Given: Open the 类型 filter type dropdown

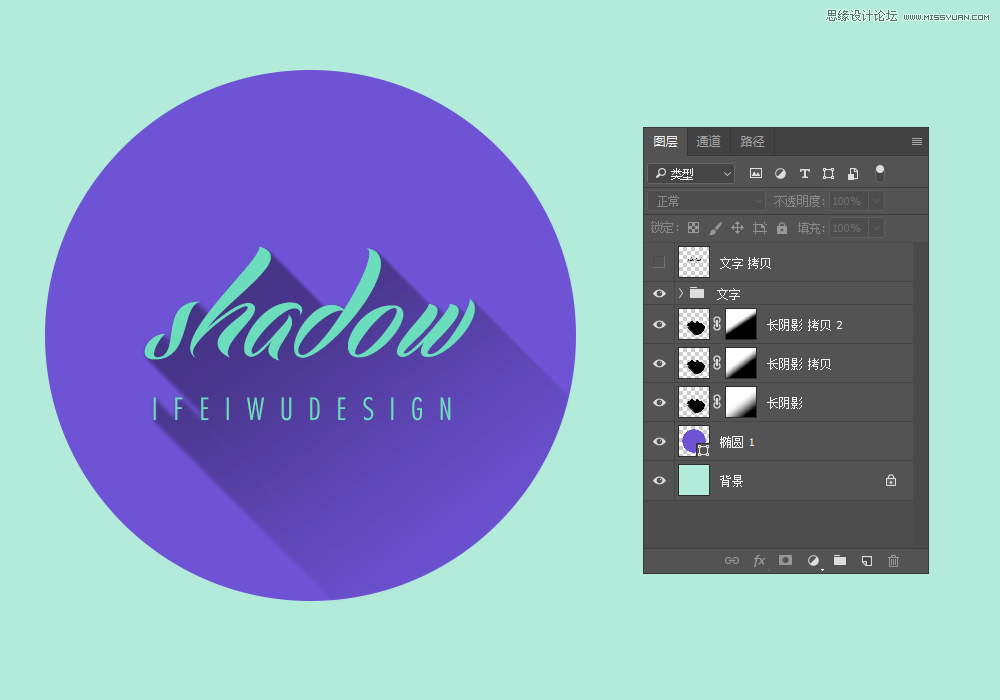Looking at the screenshot, I should click(x=691, y=174).
